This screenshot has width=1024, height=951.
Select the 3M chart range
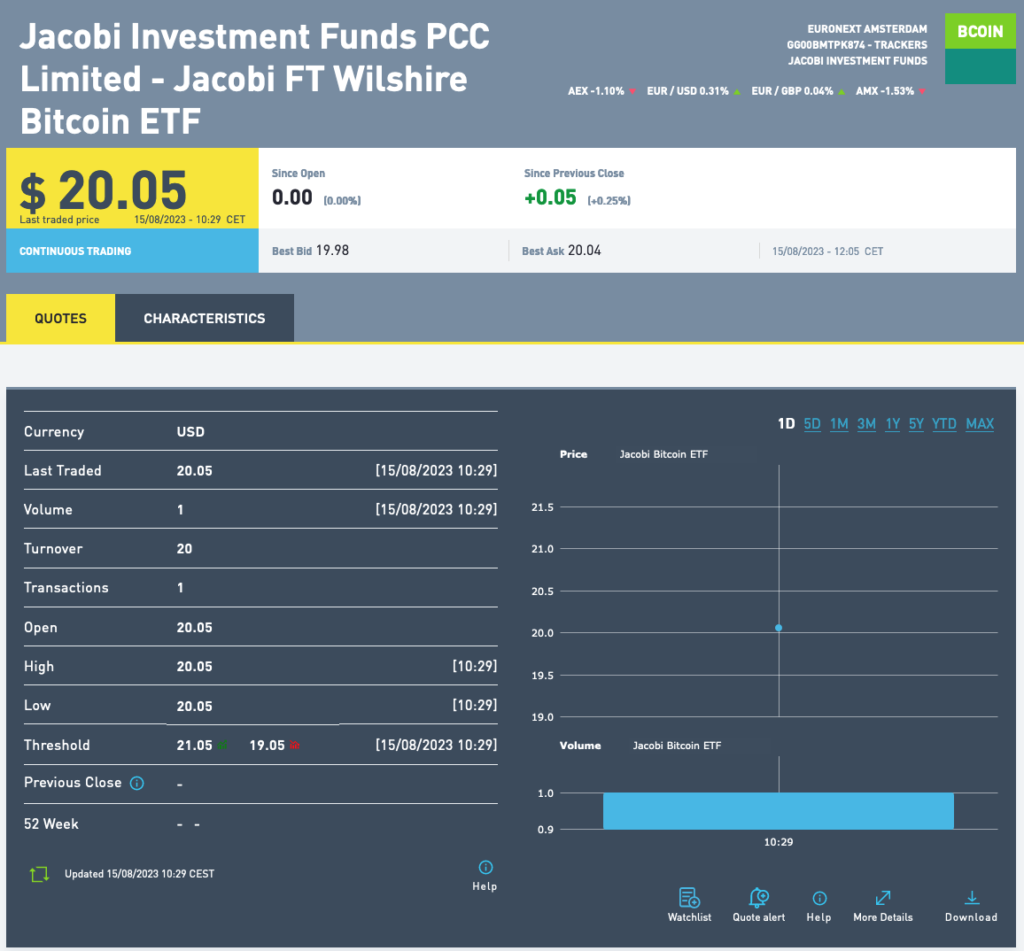(867, 424)
